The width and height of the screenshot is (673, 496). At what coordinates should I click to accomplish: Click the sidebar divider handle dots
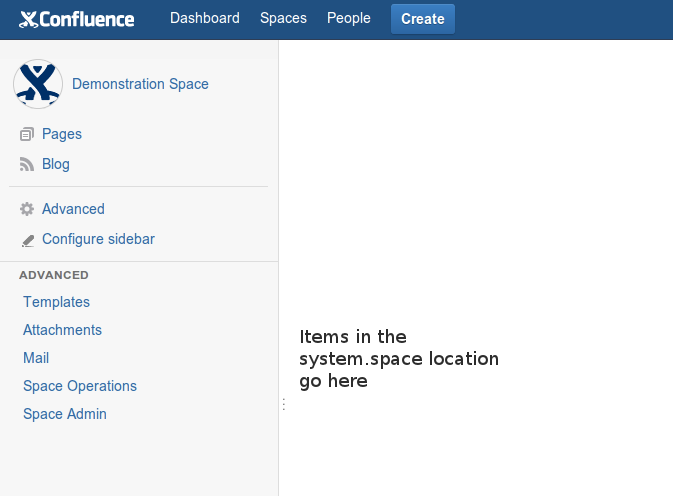(x=284, y=404)
